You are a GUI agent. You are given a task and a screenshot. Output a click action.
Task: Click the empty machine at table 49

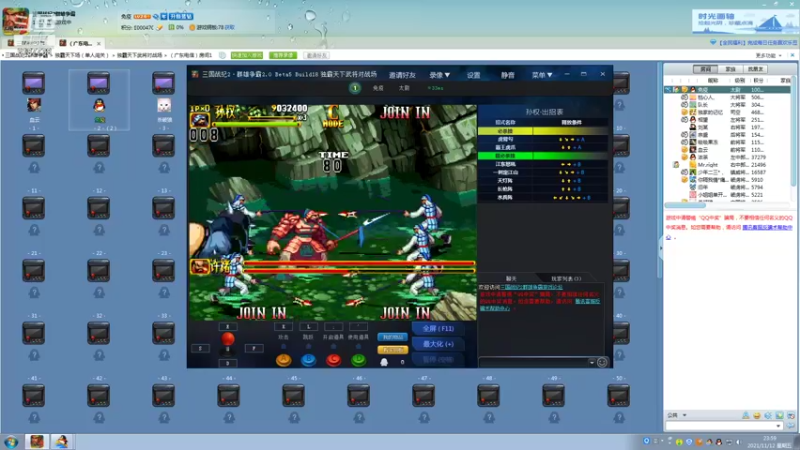[554, 396]
